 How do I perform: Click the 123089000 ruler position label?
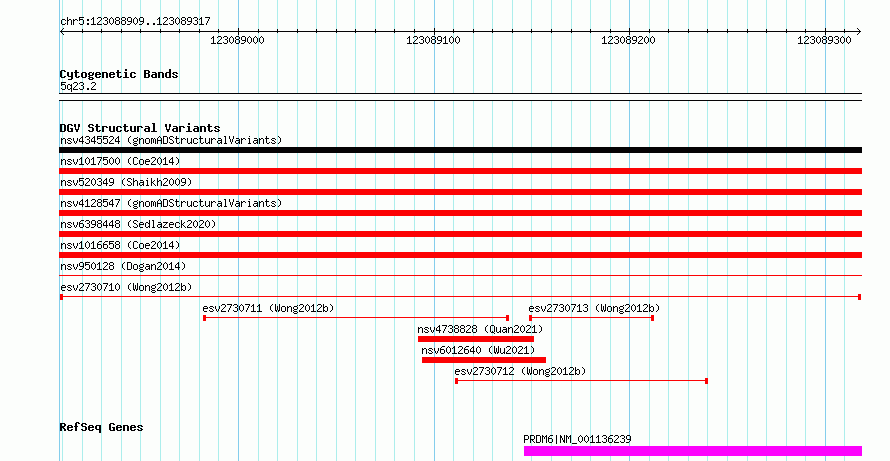point(237,40)
